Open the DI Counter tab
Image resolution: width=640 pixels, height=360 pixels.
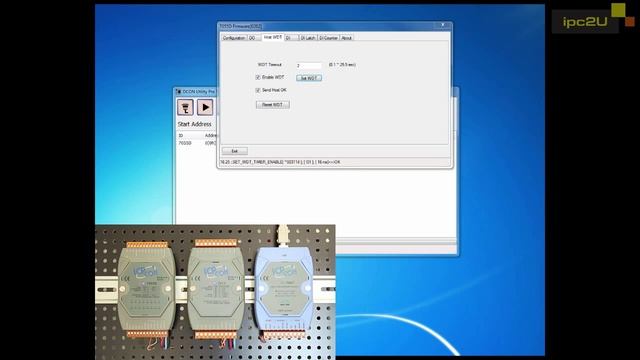[x=328, y=38]
